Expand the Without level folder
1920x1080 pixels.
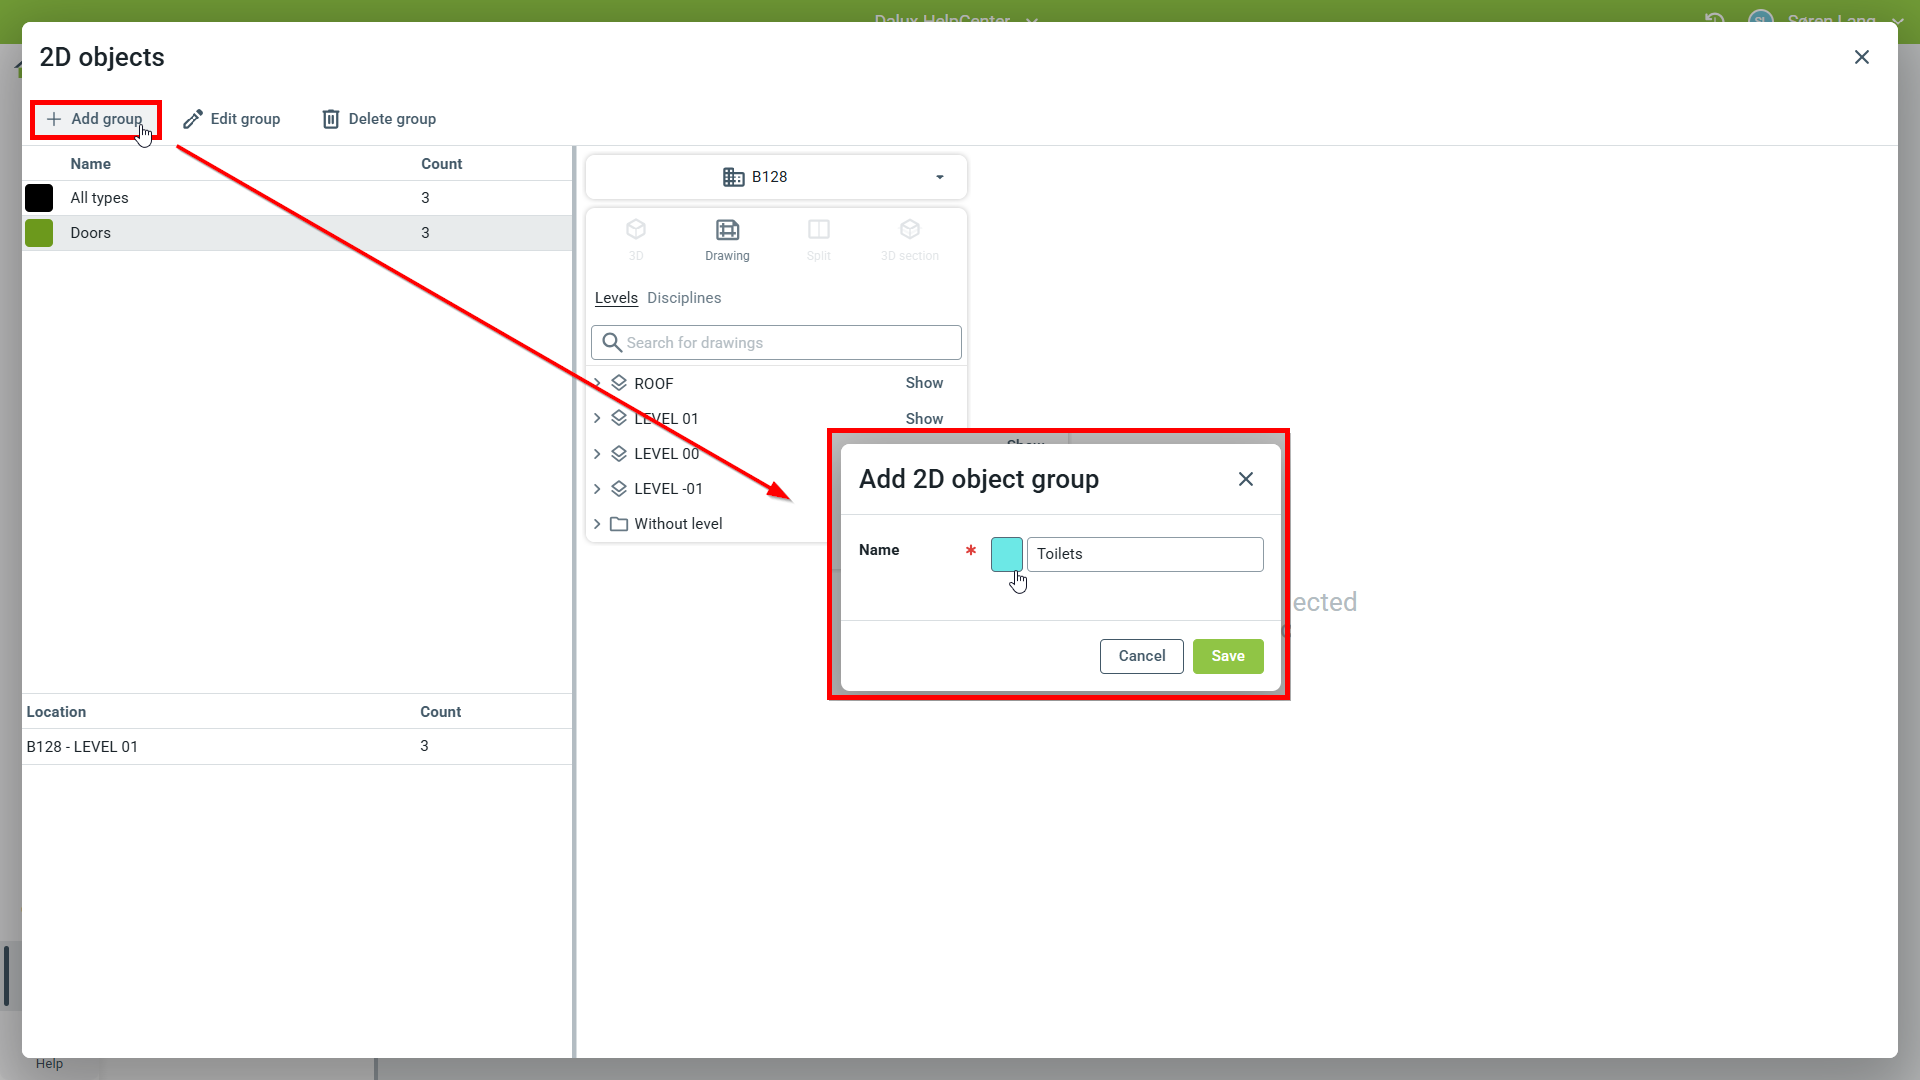[597, 524]
